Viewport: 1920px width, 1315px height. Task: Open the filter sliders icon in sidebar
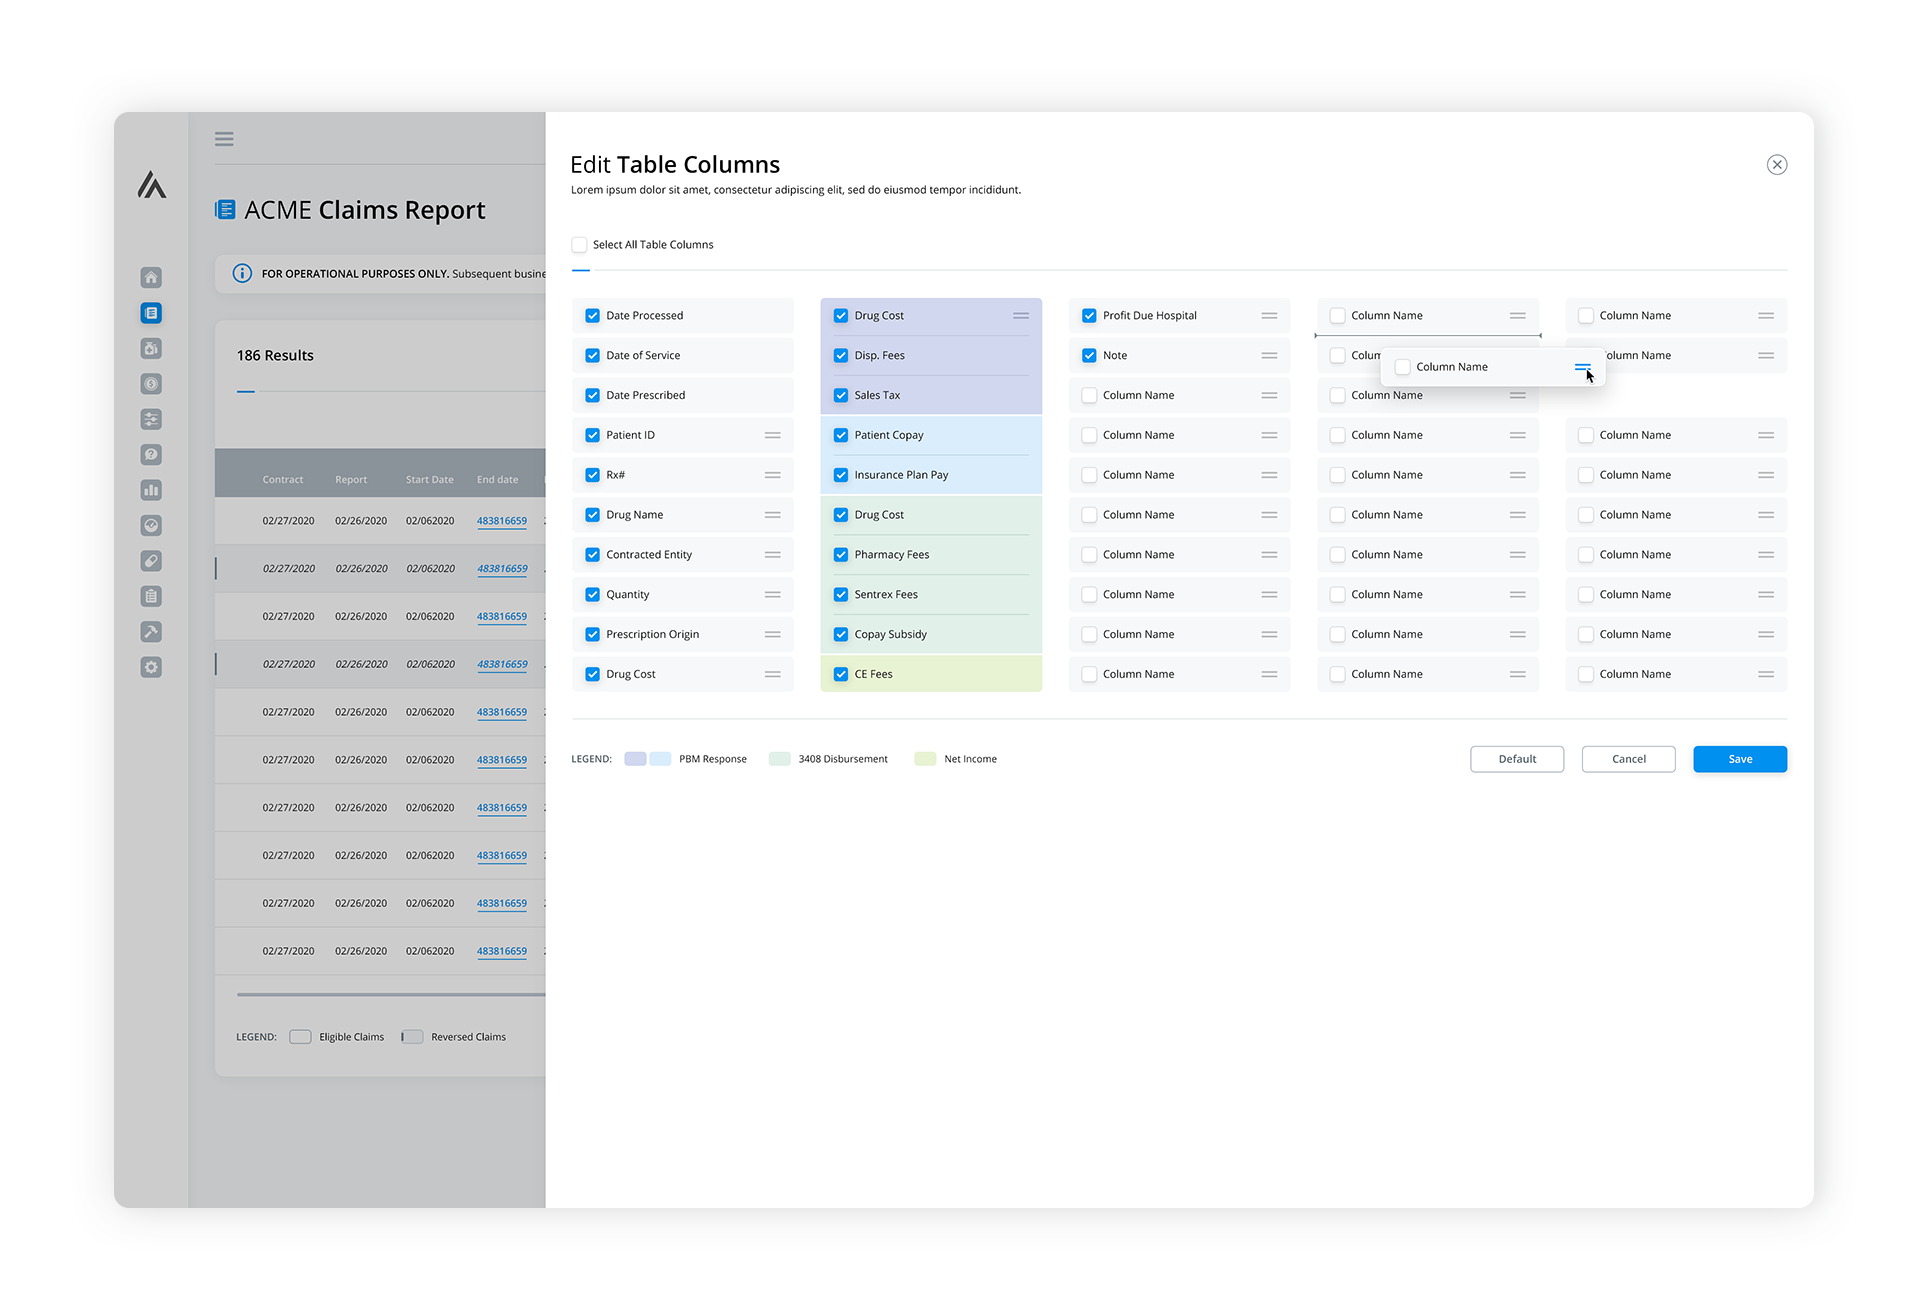tap(151, 419)
